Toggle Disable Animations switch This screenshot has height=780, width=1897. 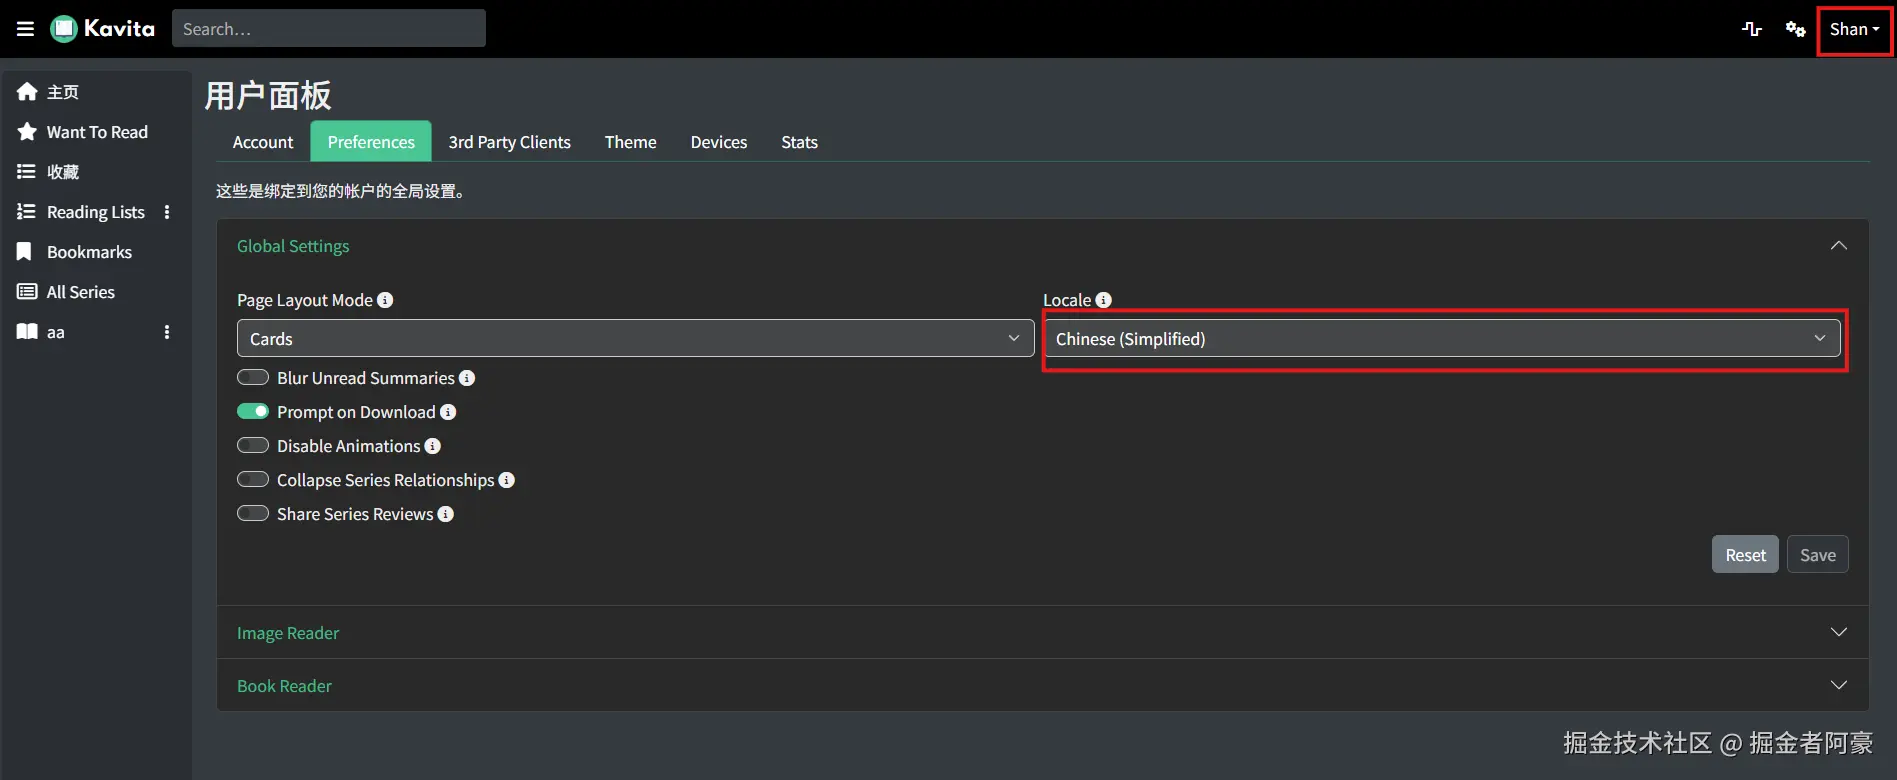click(x=253, y=446)
